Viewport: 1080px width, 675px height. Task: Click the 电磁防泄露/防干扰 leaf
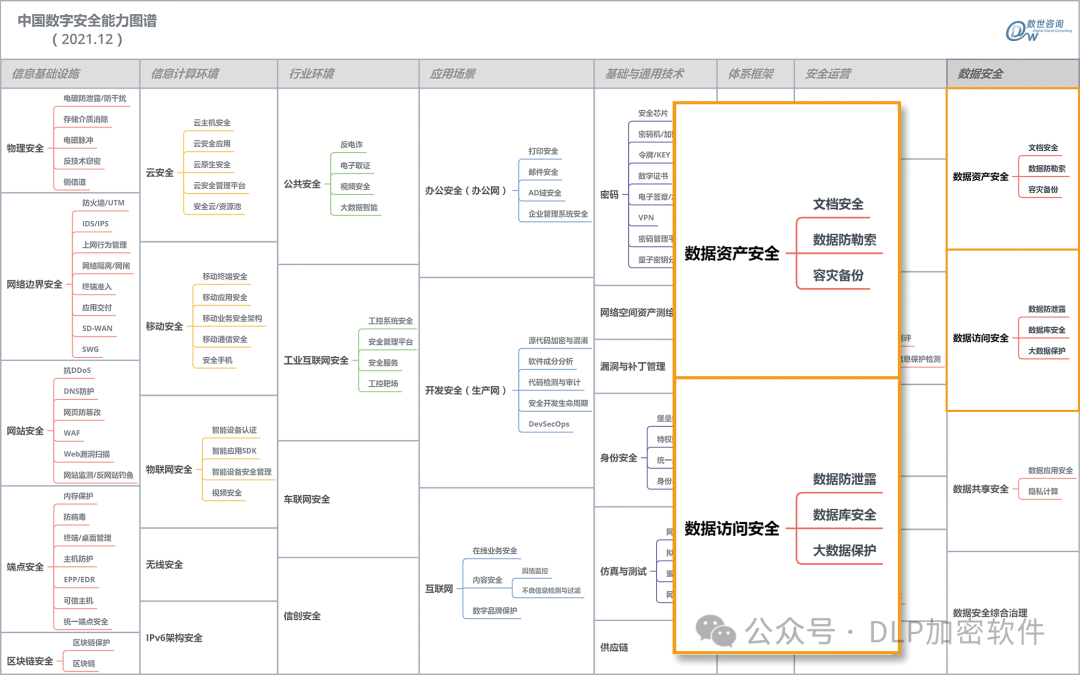coord(95,98)
